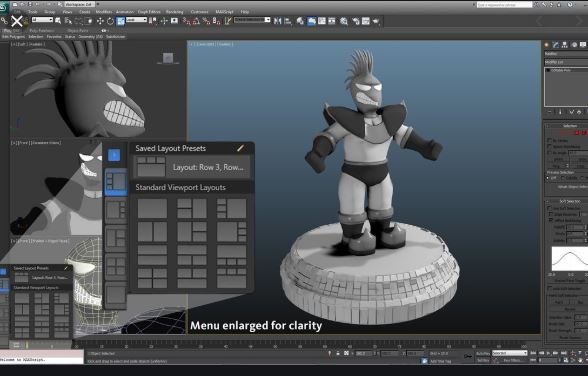Select the Move tool in main toolbar

[x=100, y=21]
